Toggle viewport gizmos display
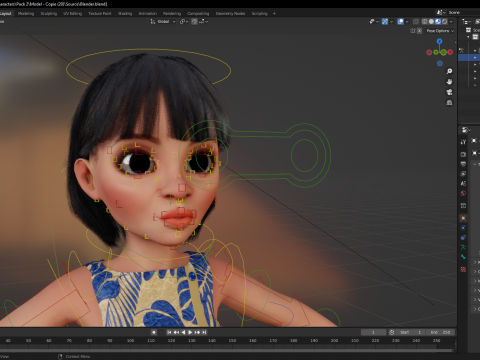The image size is (480, 360). click(385, 22)
